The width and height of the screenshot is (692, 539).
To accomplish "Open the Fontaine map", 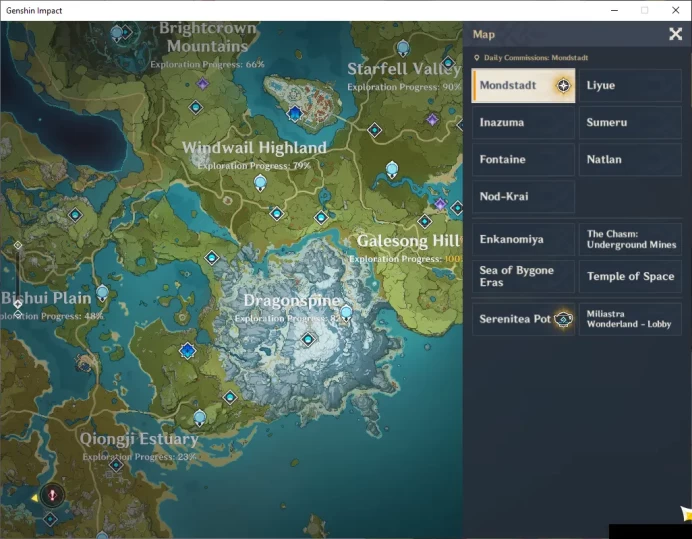I will pos(523,159).
